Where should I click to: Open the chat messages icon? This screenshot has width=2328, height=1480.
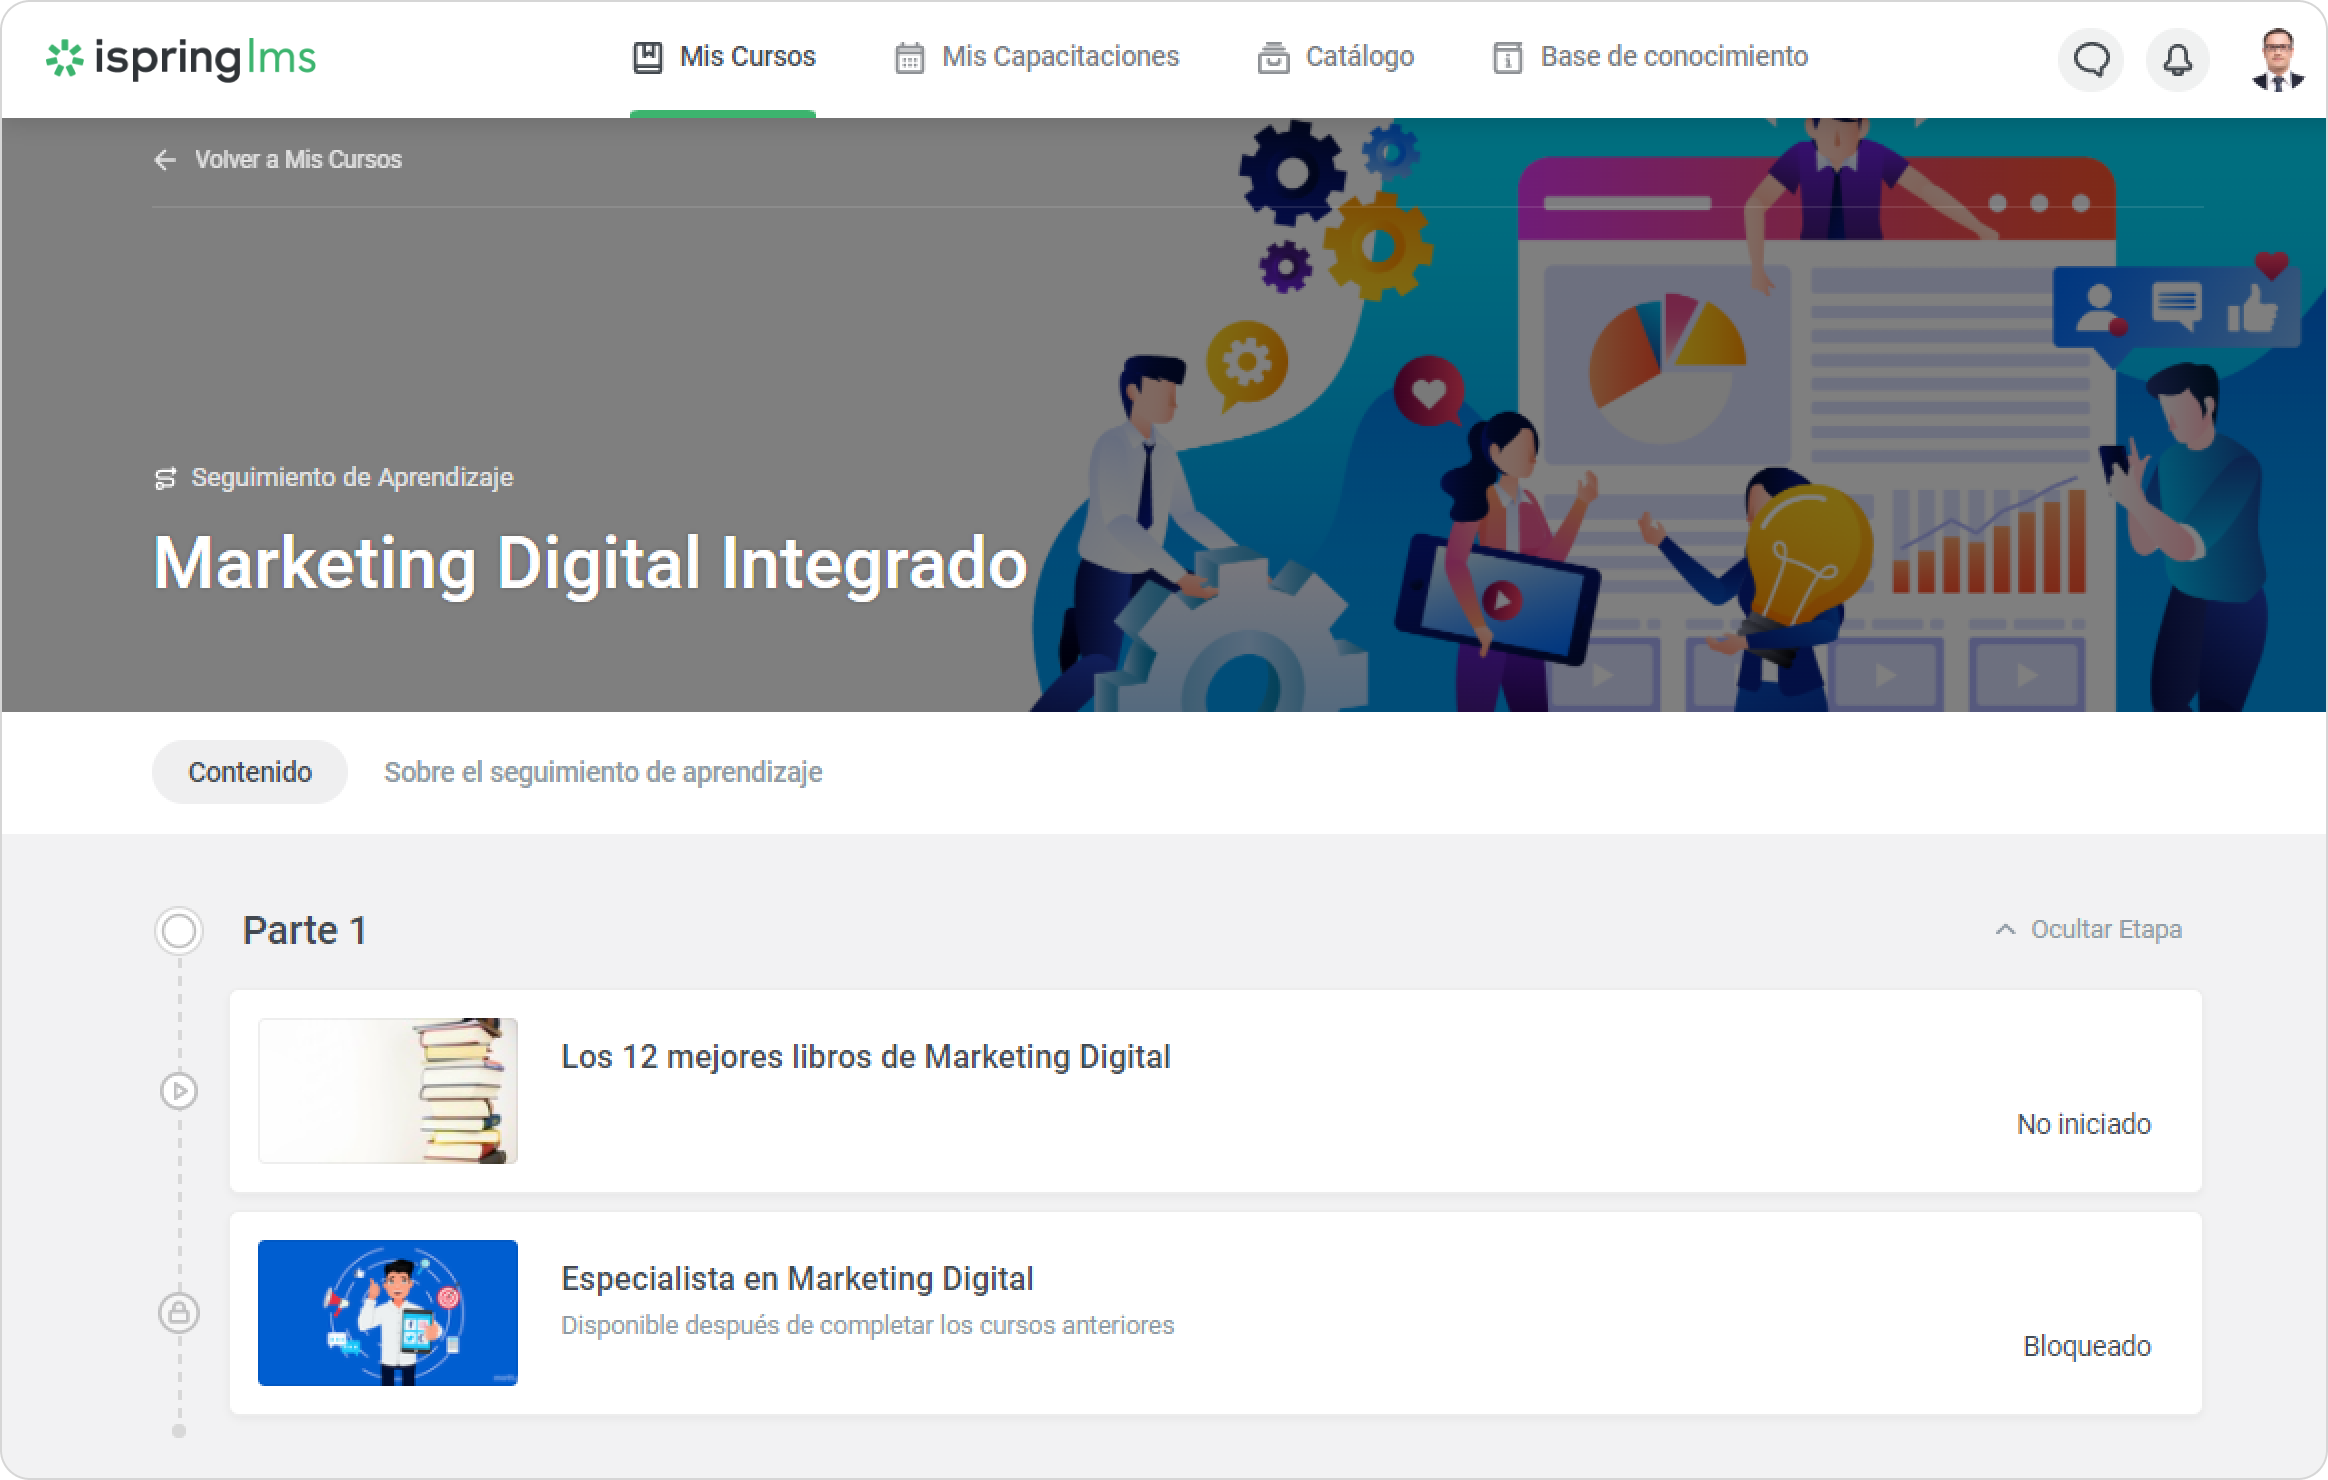coord(2090,60)
